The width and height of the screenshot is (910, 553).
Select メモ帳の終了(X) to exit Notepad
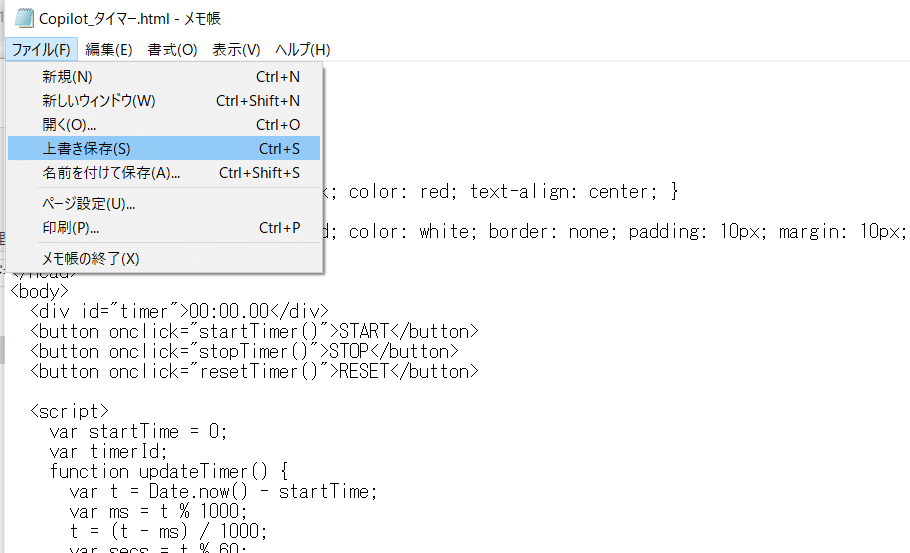pos(164,259)
